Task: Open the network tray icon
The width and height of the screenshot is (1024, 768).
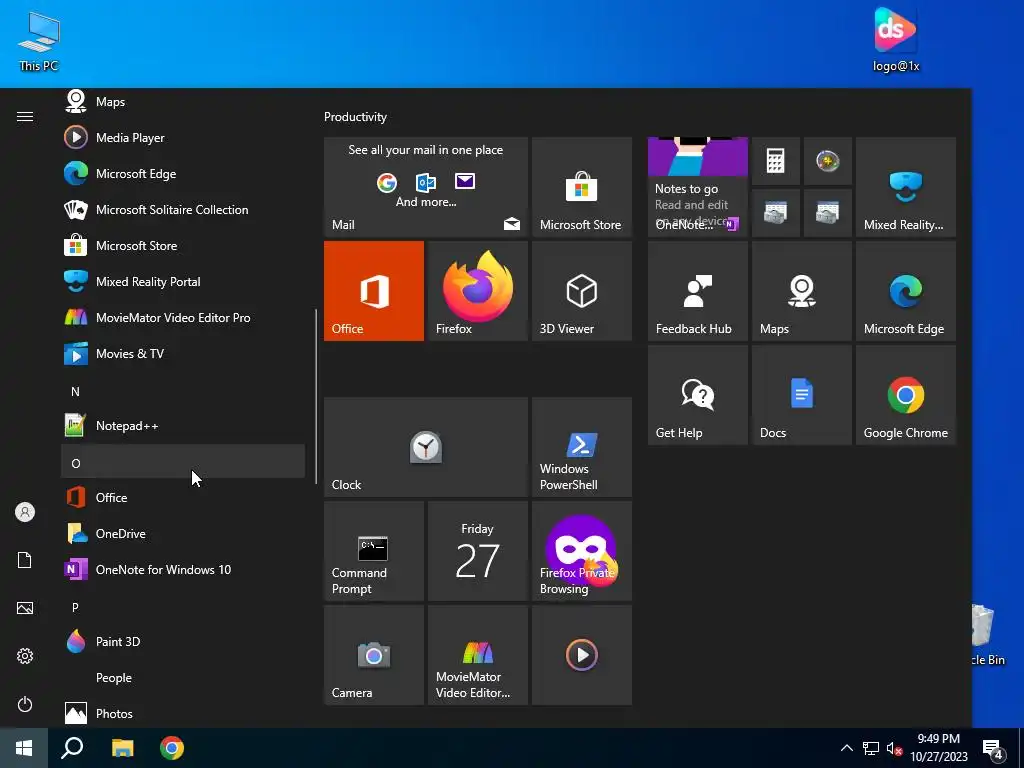Action: click(x=871, y=748)
